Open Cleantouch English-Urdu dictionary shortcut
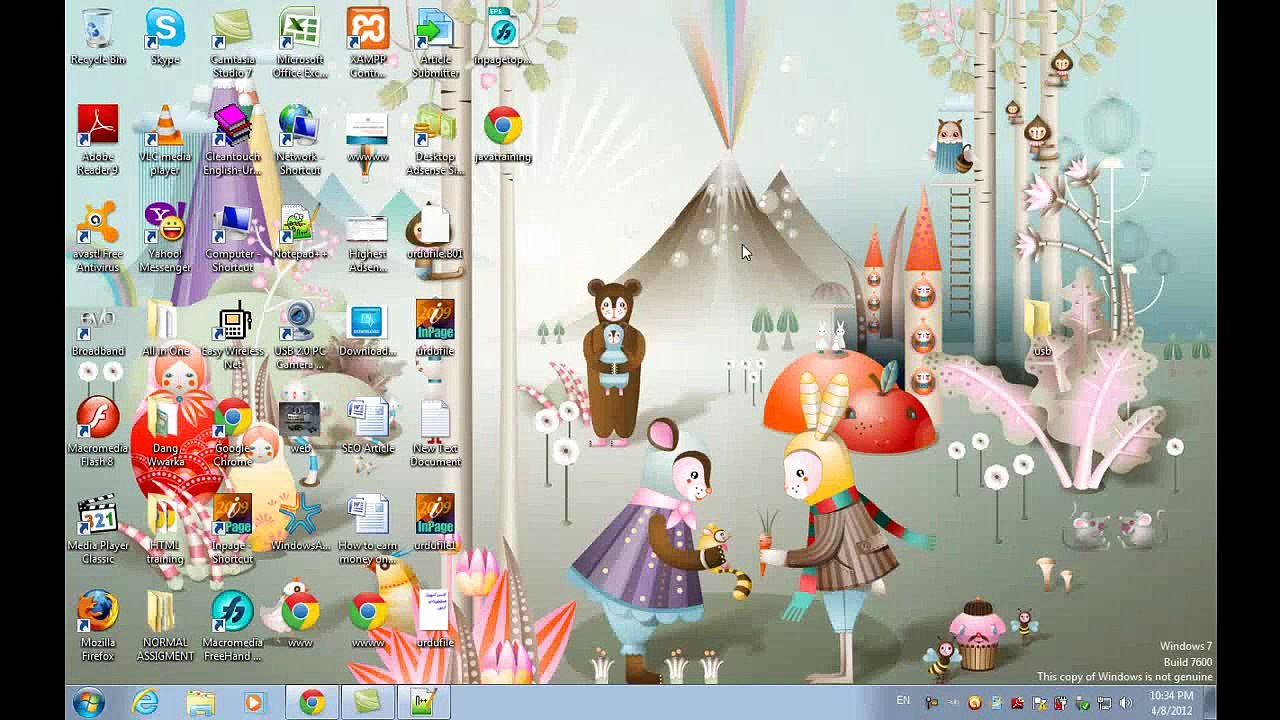Image resolution: width=1280 pixels, height=720 pixels. 232,140
